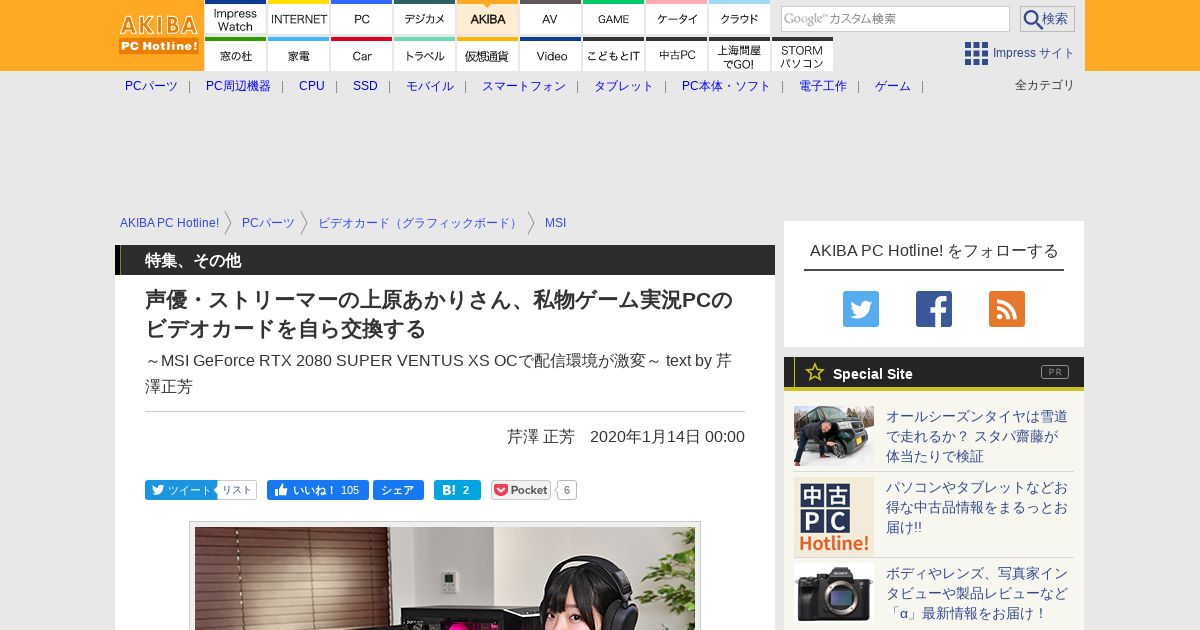This screenshot has width=1200, height=630.
Task: Open the 電子工作 category link
Action: [x=823, y=86]
